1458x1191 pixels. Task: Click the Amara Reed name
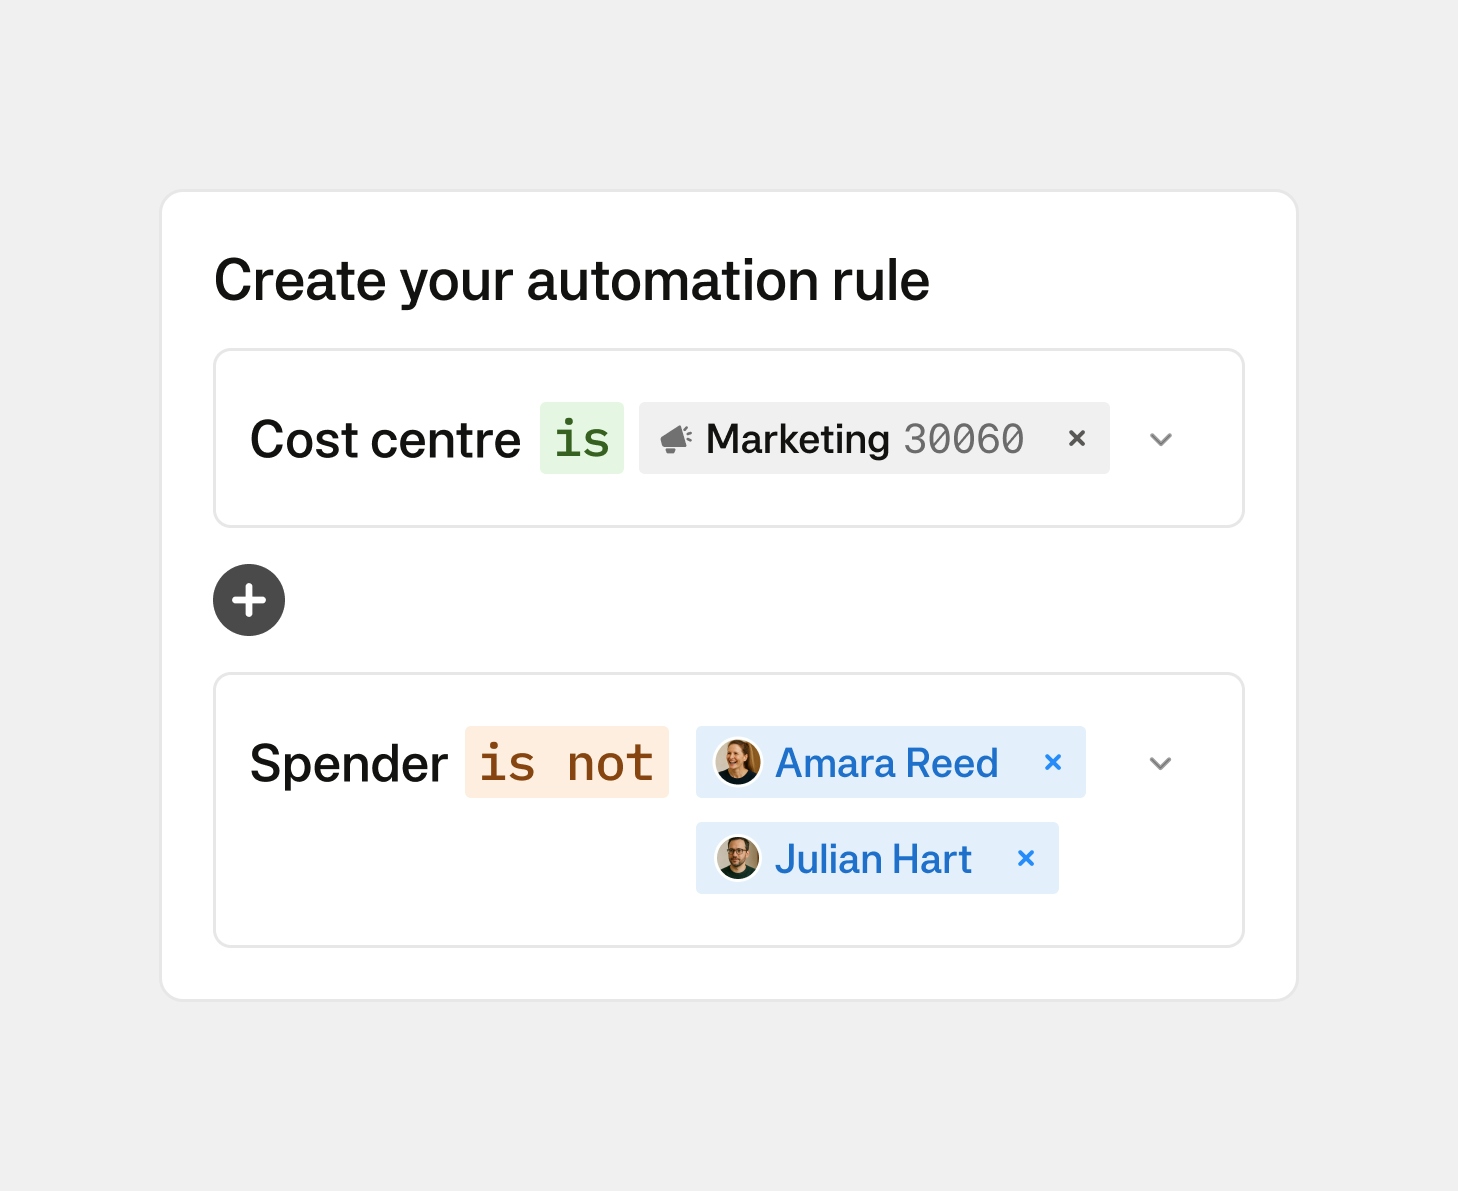[x=886, y=763]
